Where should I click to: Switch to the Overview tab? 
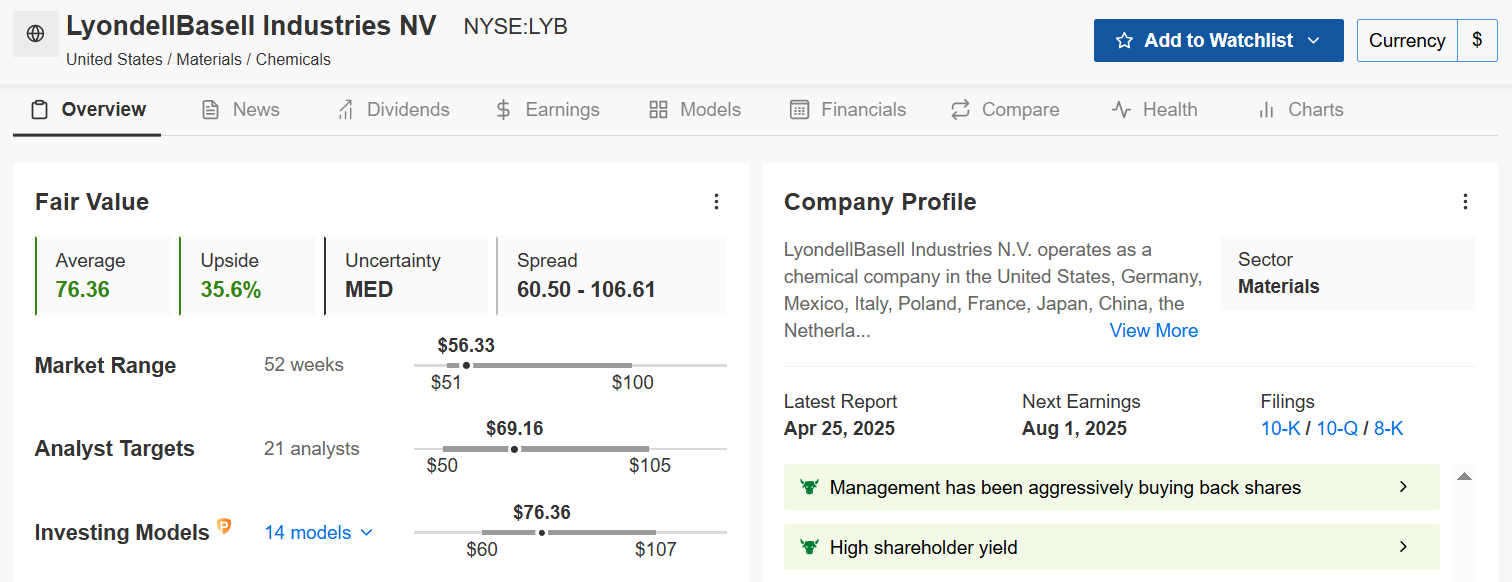point(87,110)
